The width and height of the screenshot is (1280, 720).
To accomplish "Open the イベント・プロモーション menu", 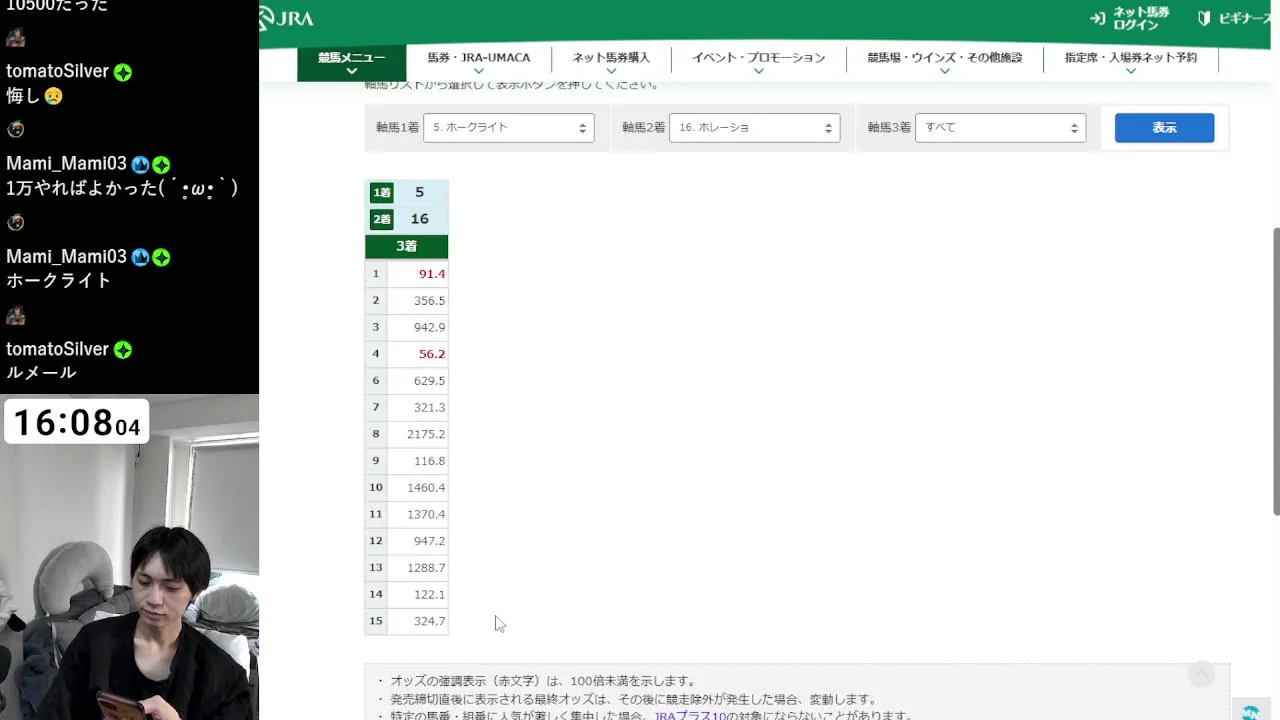I will coord(758,62).
